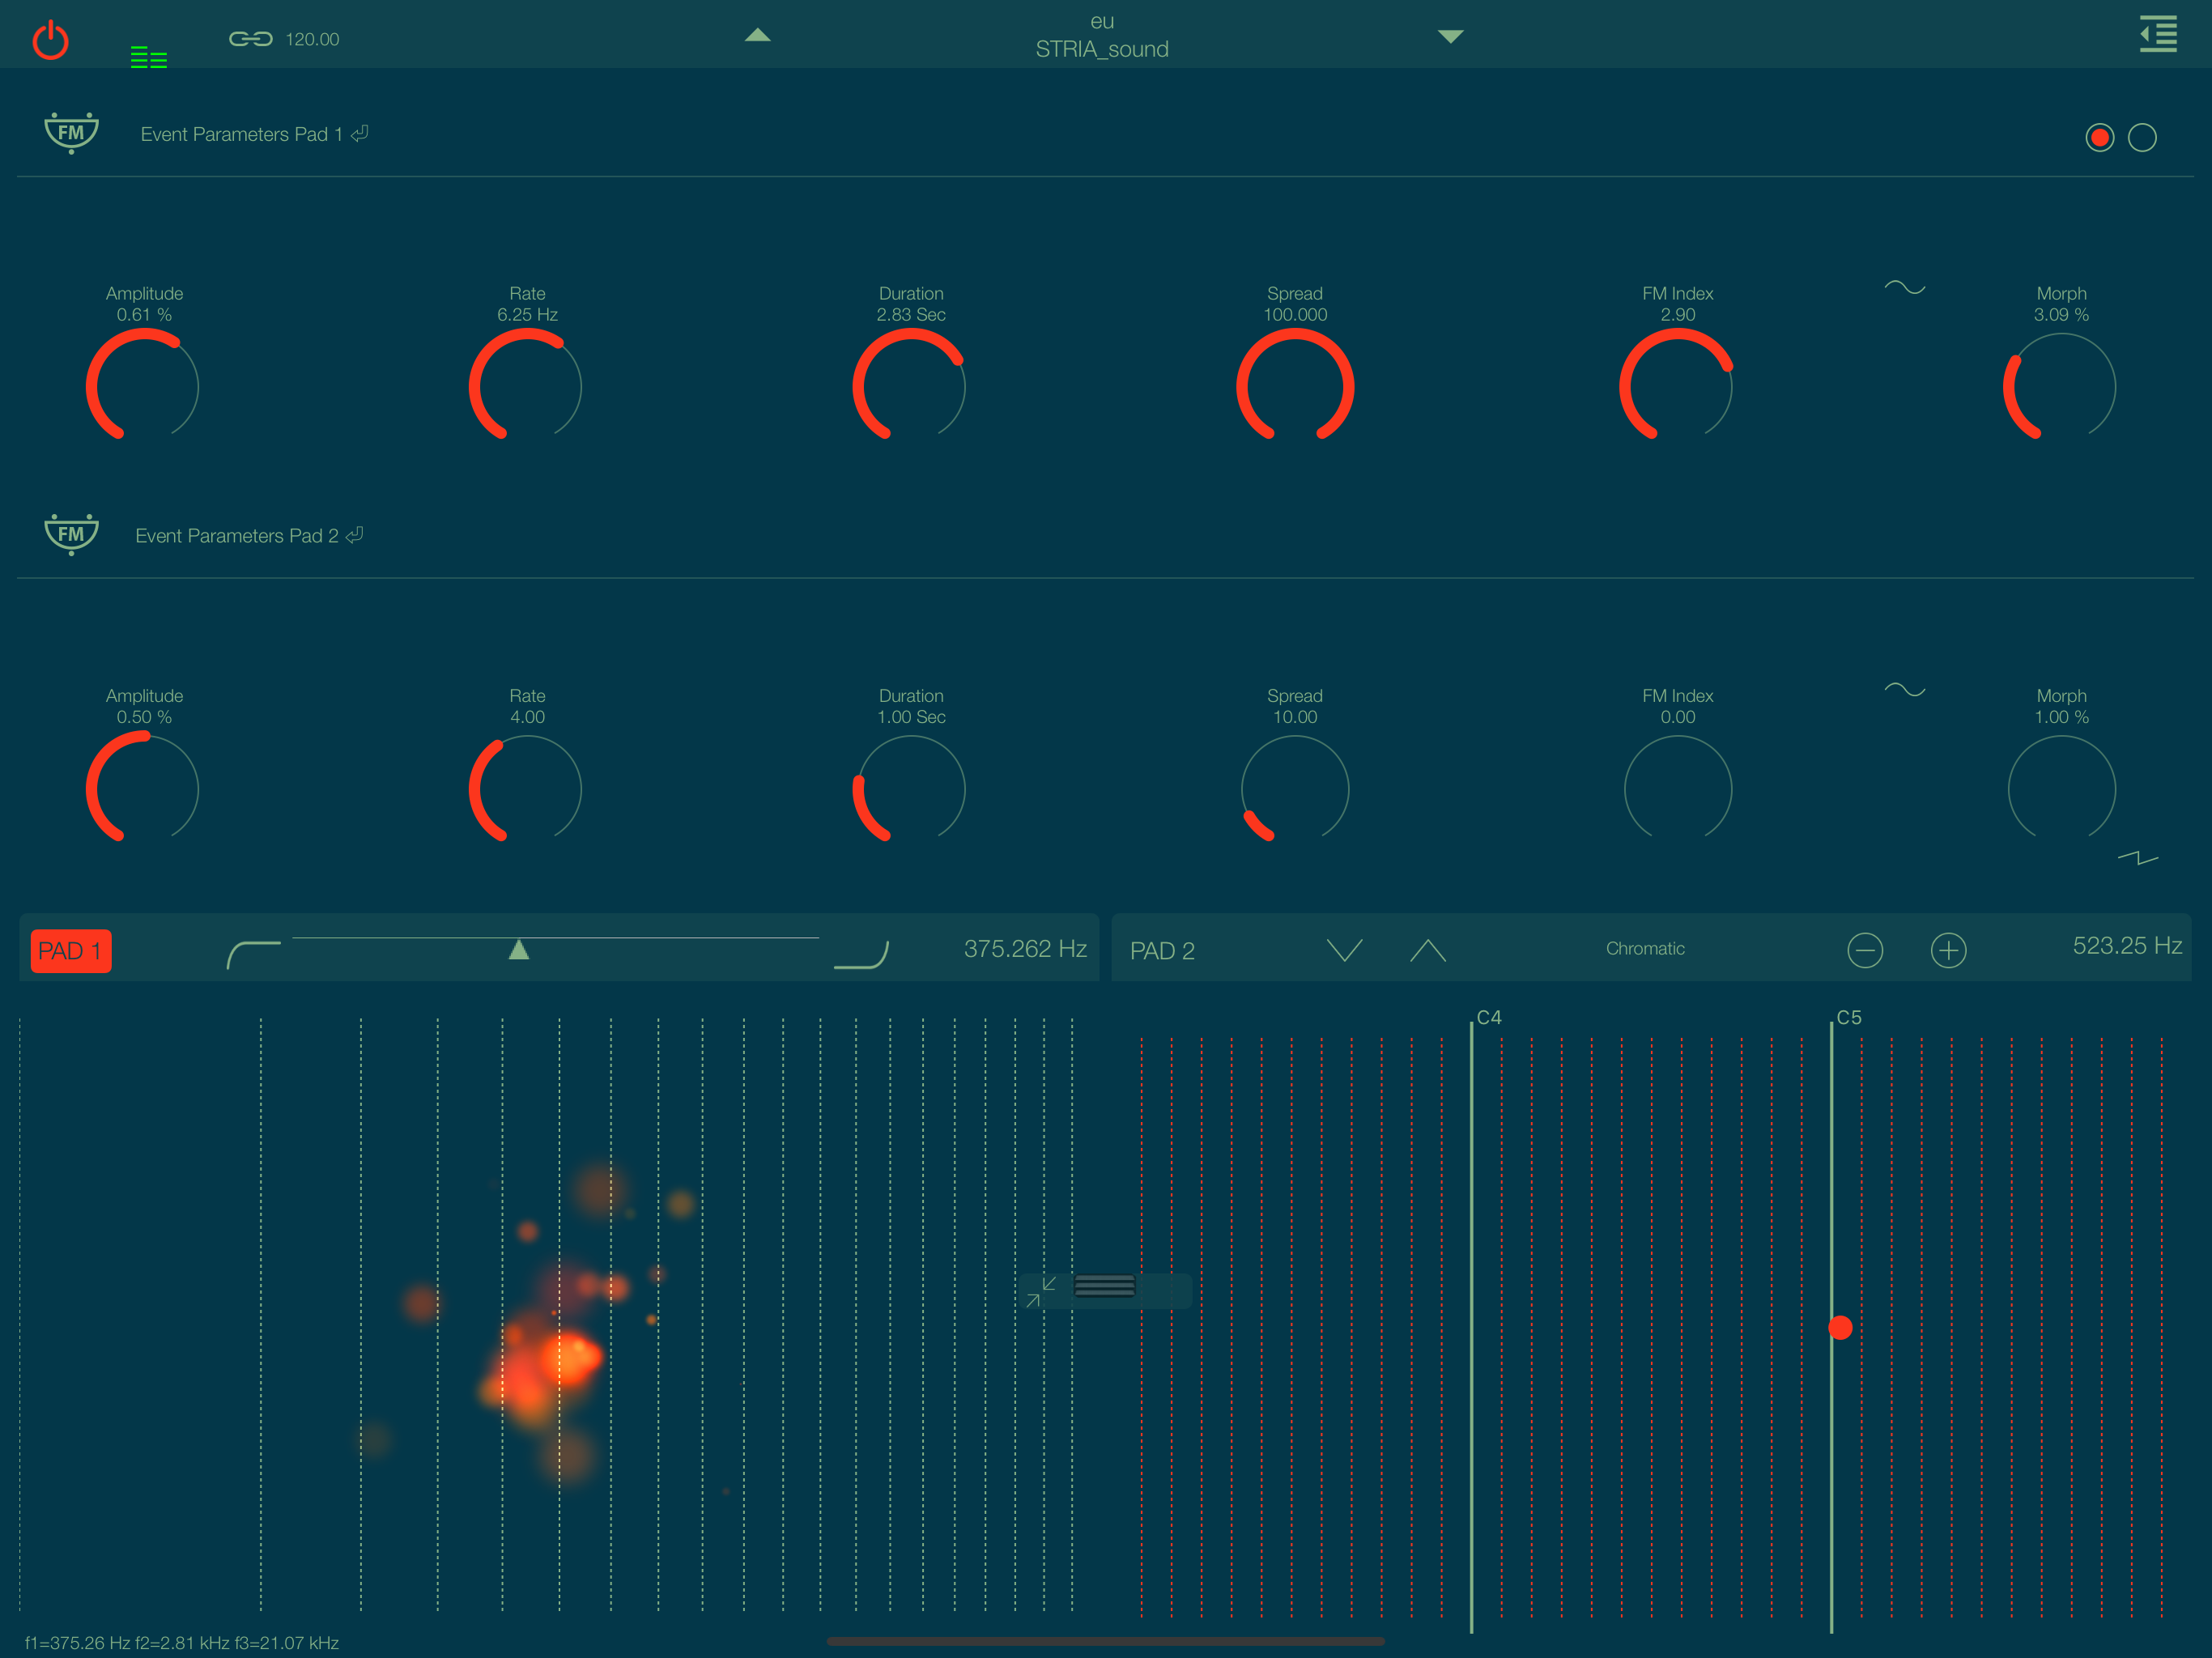
Task: Click the 523.25 Hz frequency value
Action: tap(2126, 946)
